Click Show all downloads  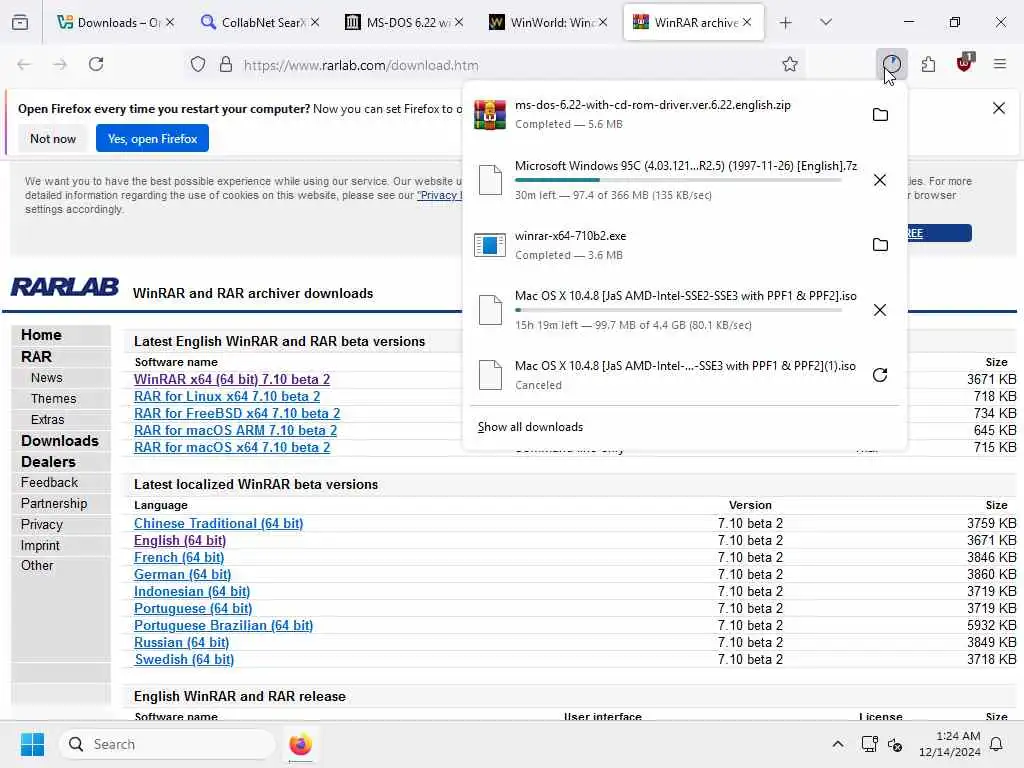[530, 427]
